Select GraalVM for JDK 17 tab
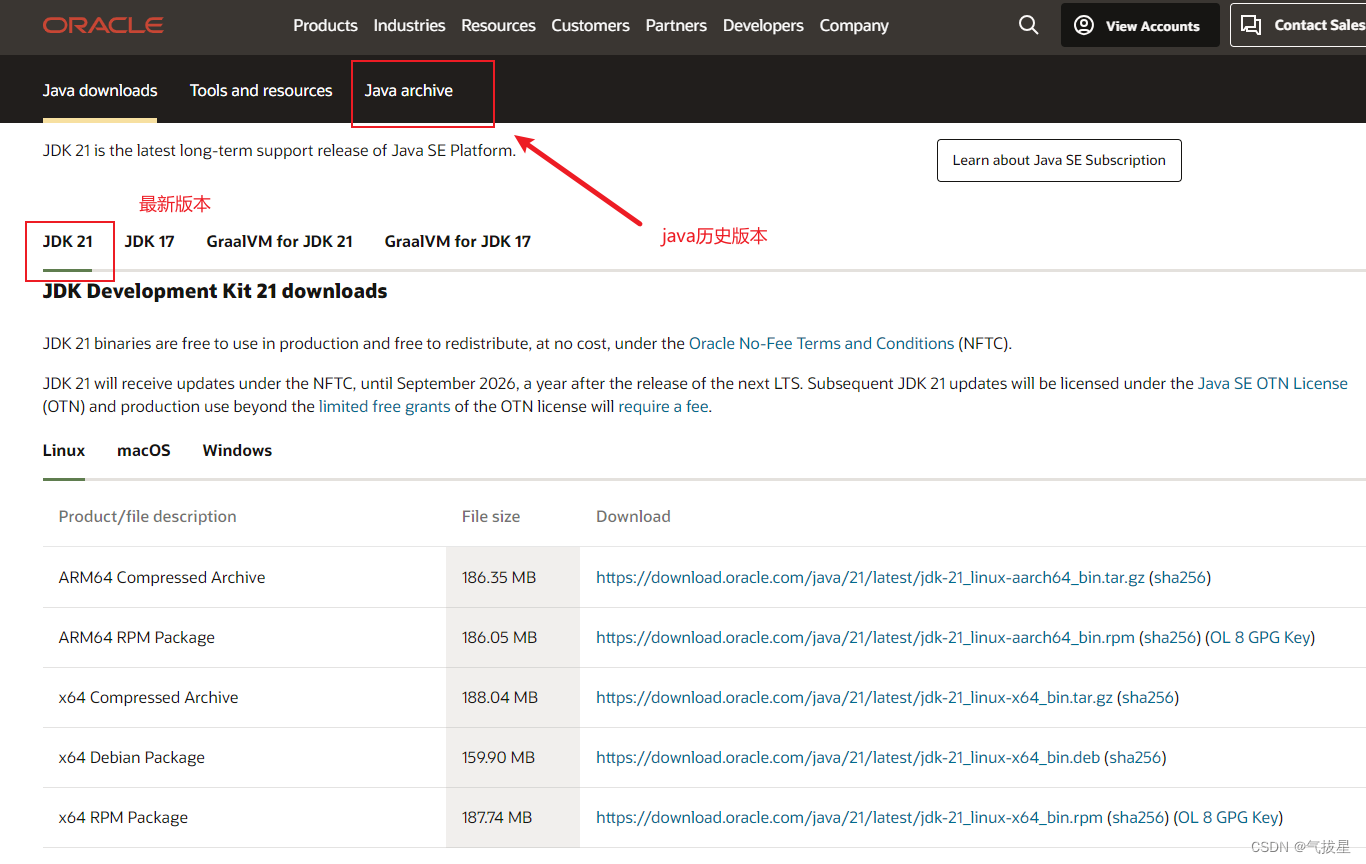The width and height of the screenshot is (1366, 864). pos(457,241)
